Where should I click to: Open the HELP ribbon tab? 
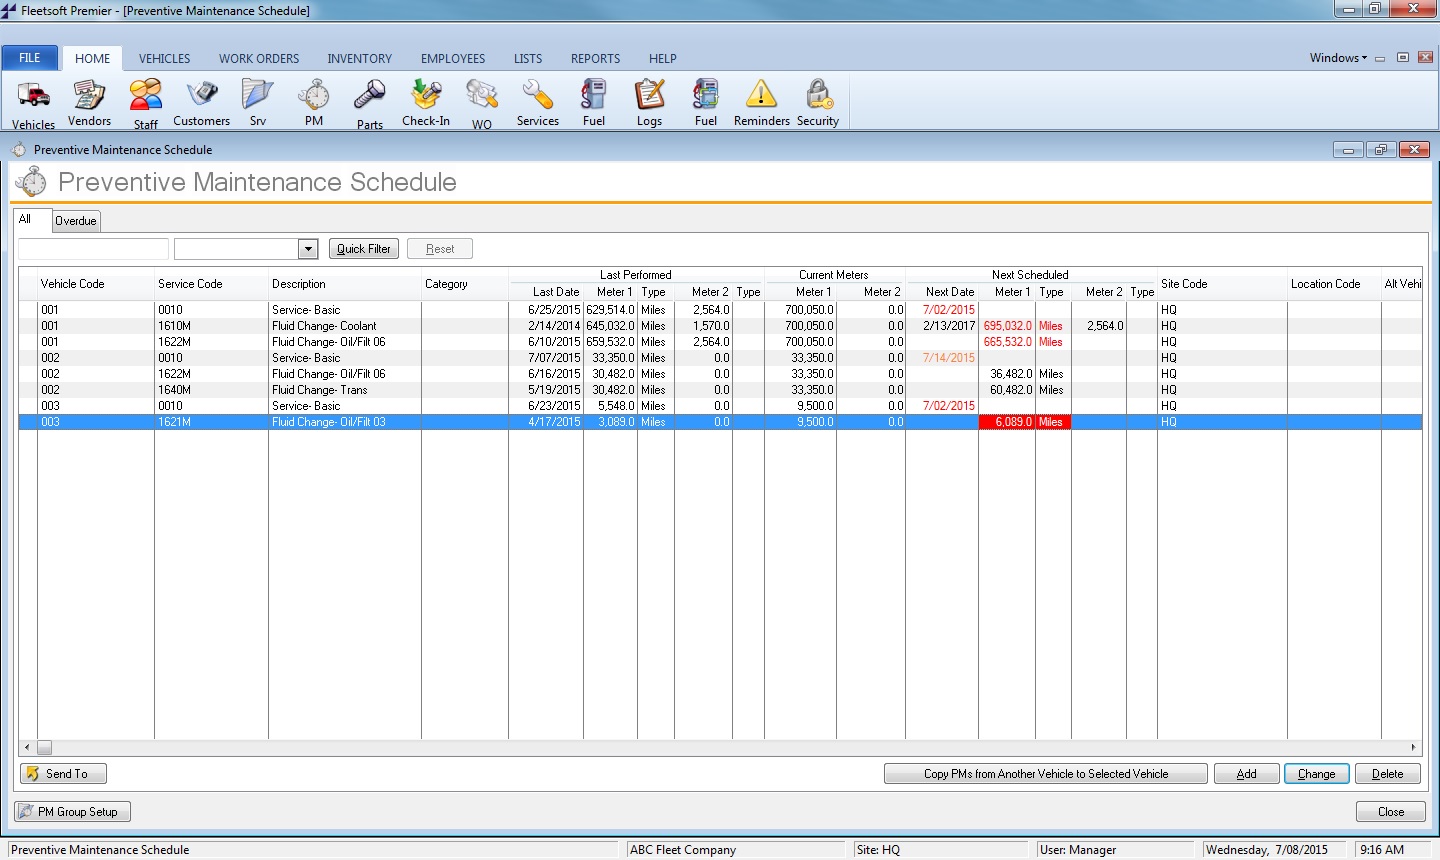(663, 58)
